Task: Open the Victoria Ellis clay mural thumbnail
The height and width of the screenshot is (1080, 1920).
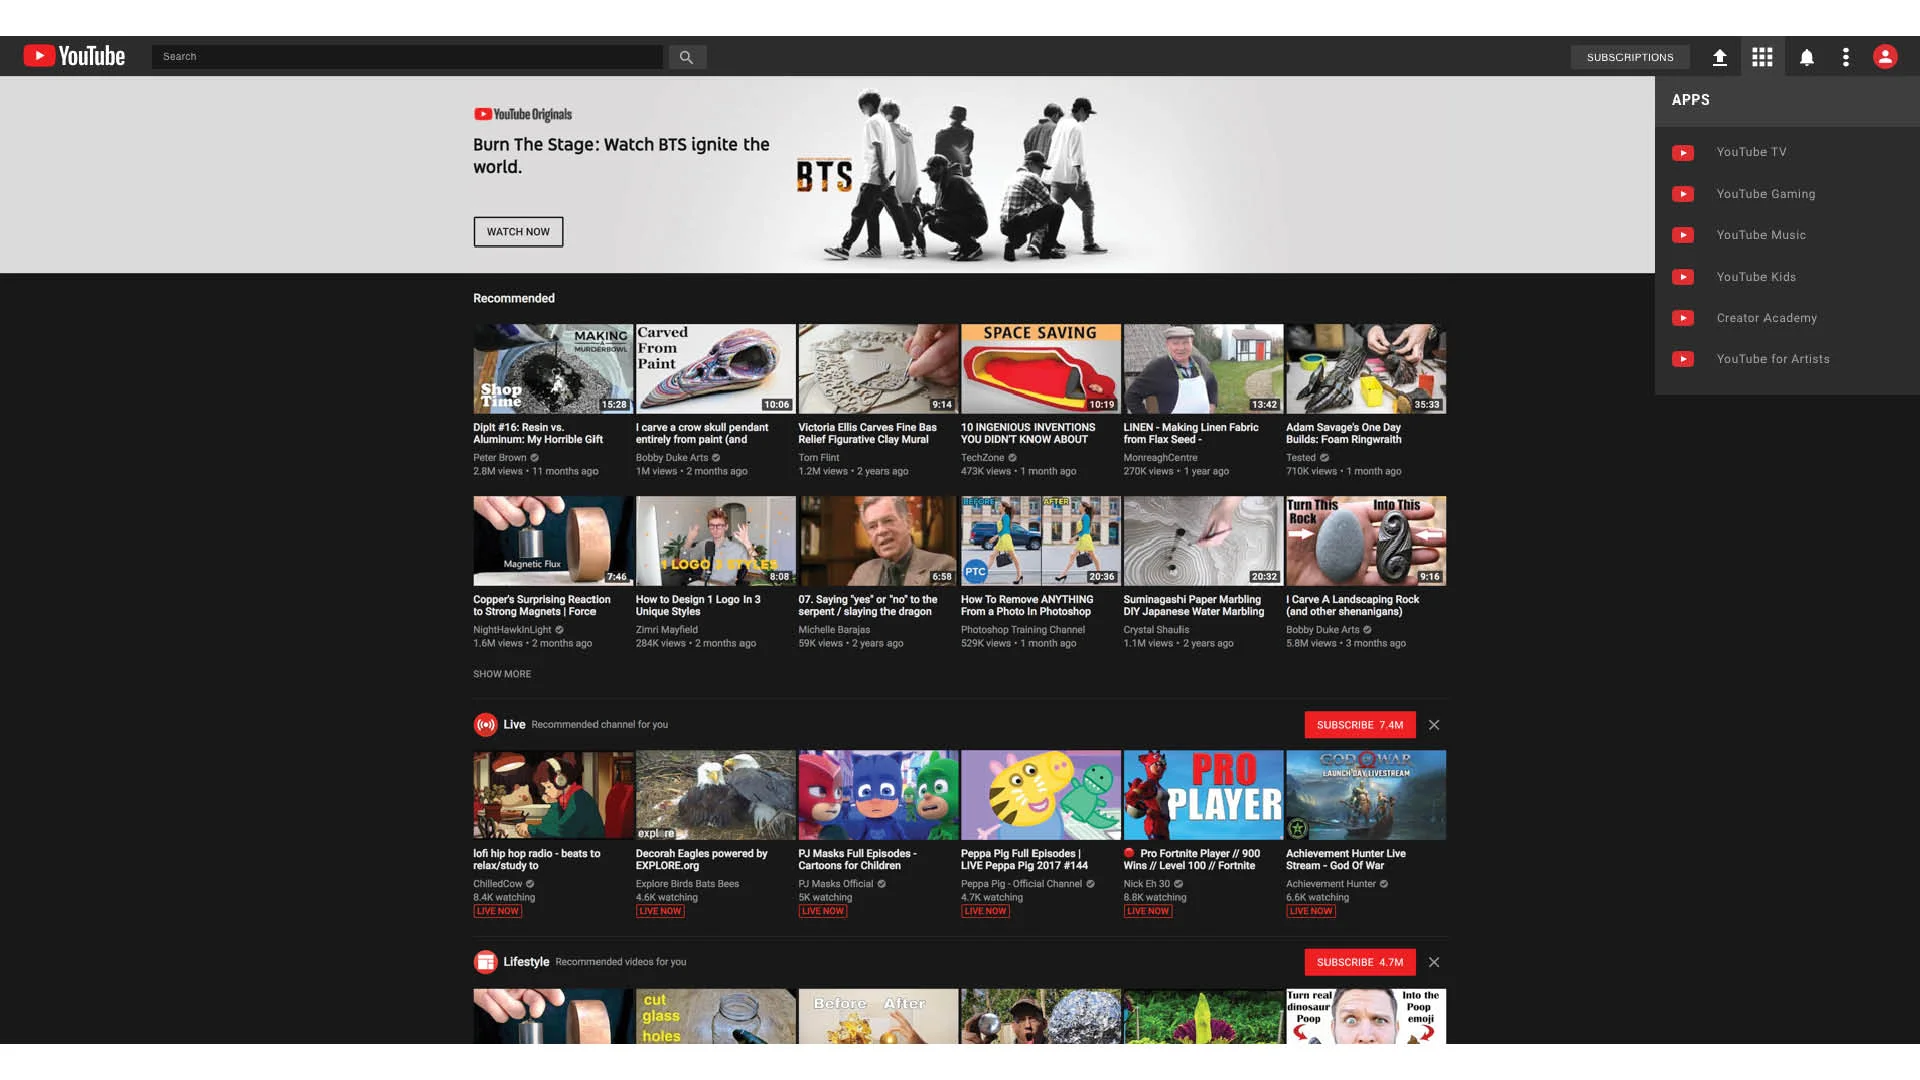Action: tap(878, 368)
